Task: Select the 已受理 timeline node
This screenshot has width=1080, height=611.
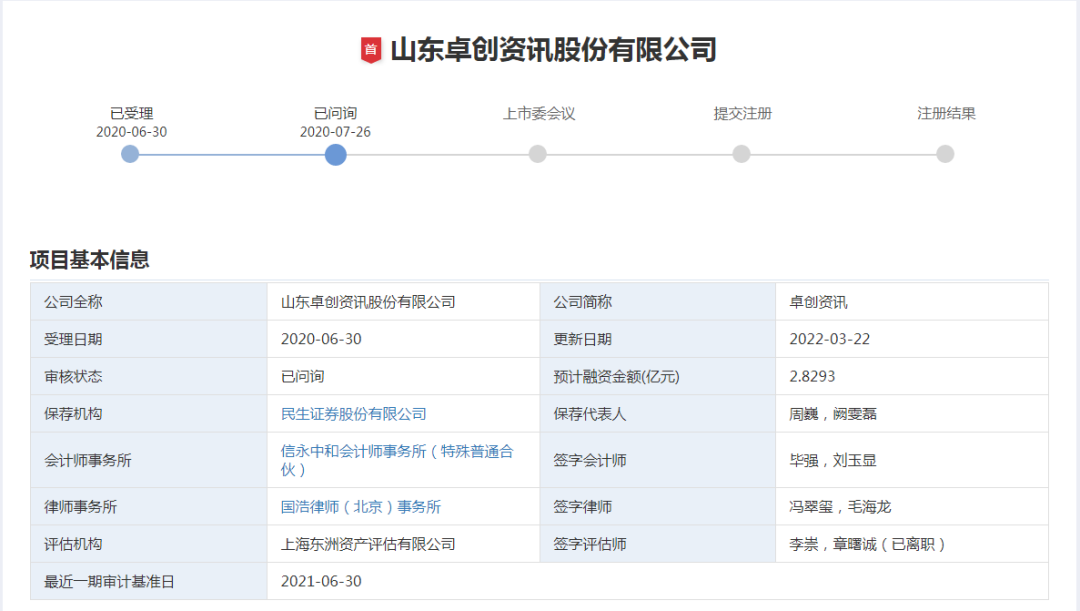Action: [130, 154]
